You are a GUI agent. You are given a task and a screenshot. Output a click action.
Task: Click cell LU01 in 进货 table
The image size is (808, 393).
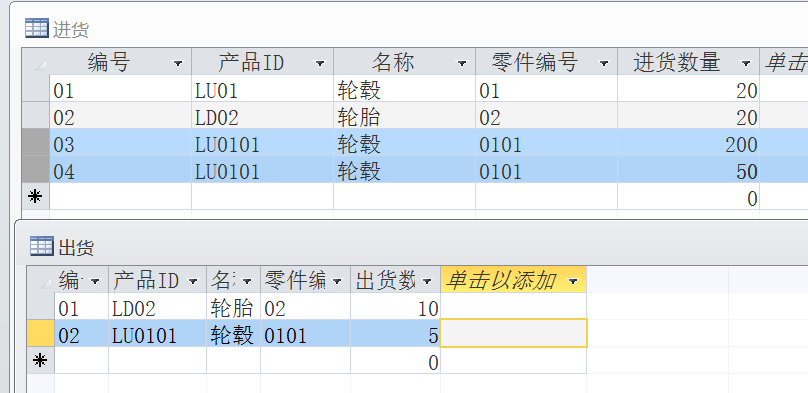point(262,89)
